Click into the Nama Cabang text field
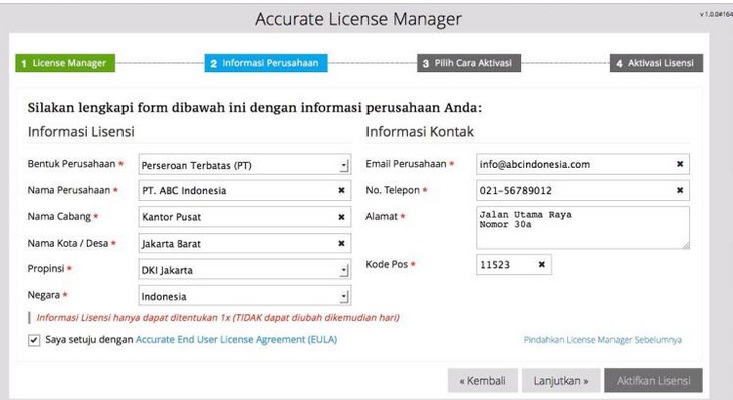 pyautogui.click(x=244, y=217)
